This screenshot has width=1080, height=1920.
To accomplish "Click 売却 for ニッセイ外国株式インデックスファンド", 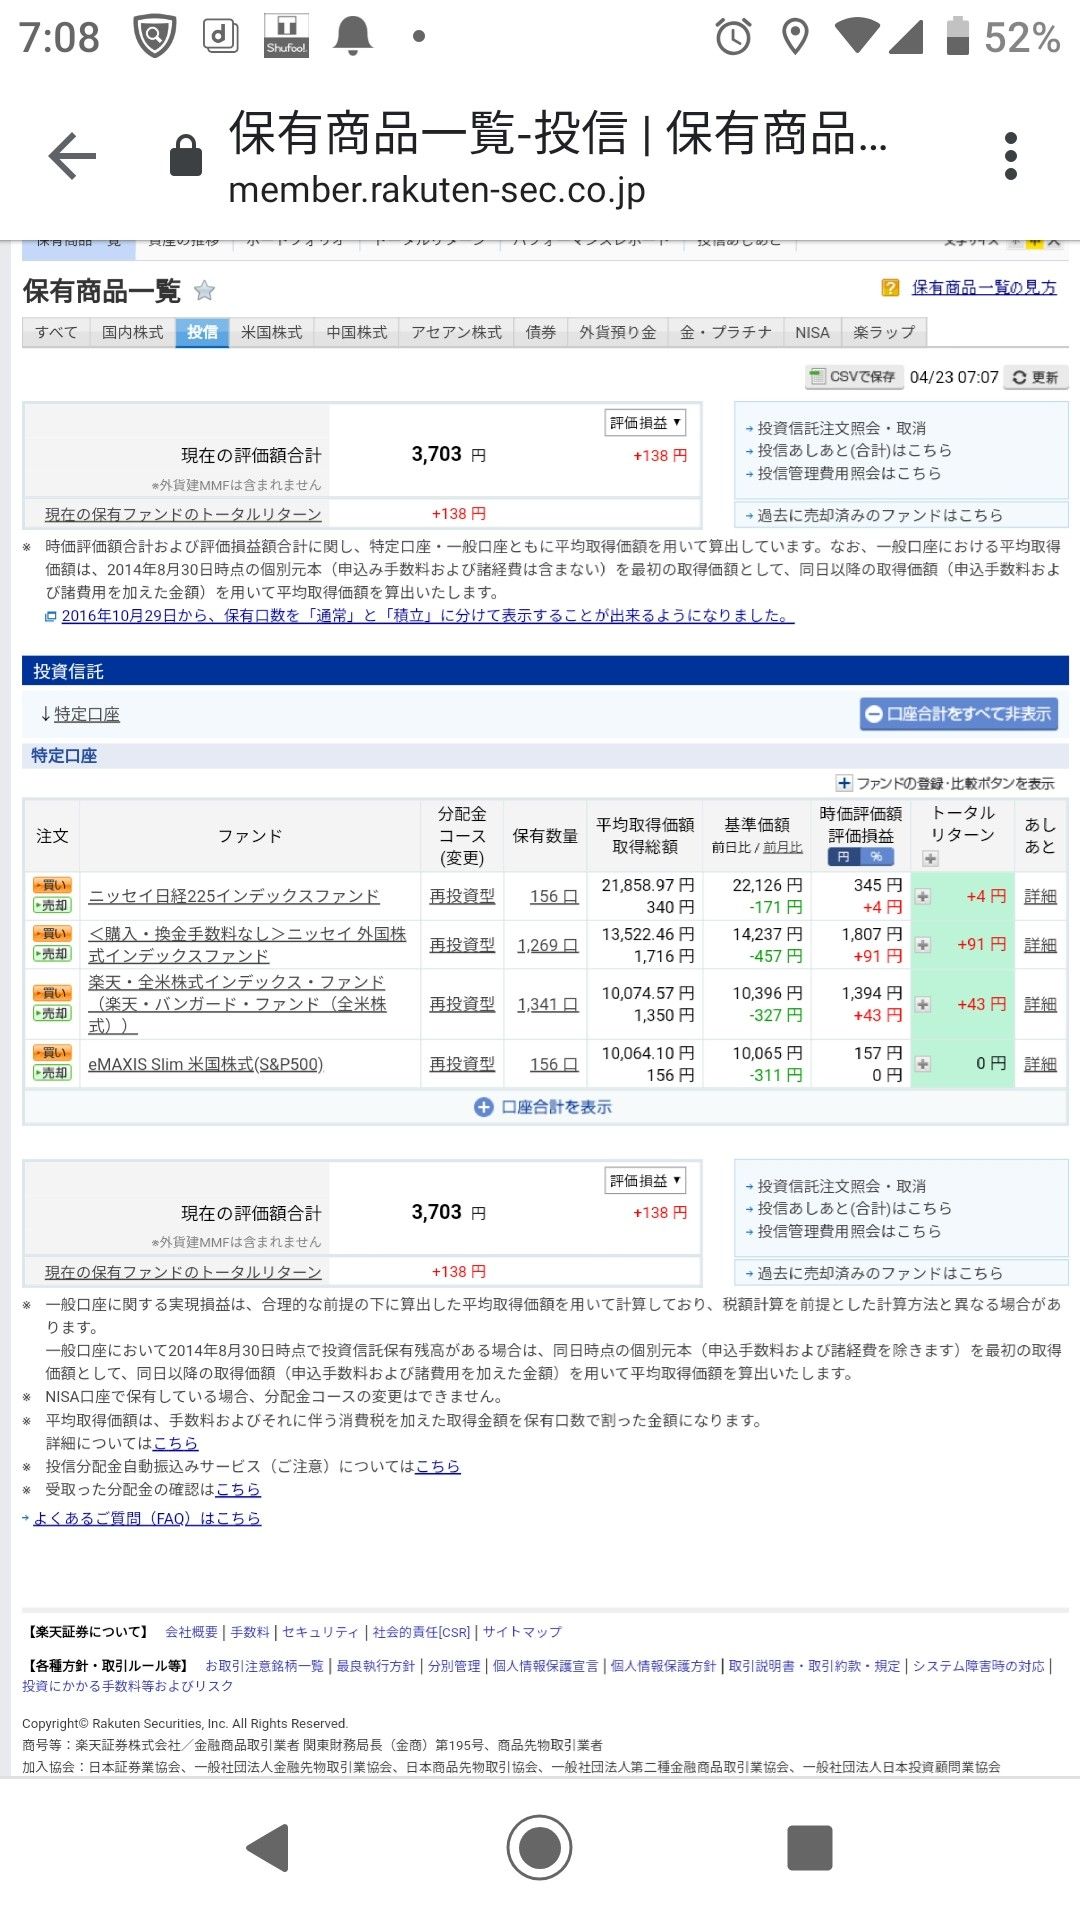I will point(52,954).
